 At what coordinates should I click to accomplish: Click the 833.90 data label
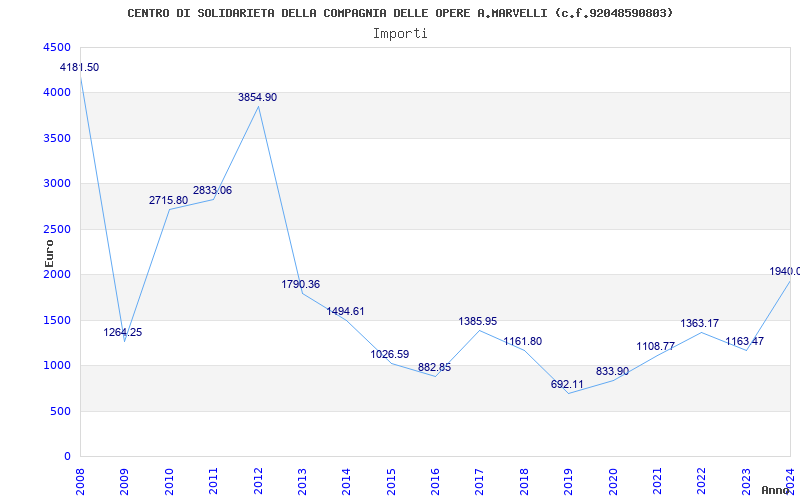tap(612, 371)
